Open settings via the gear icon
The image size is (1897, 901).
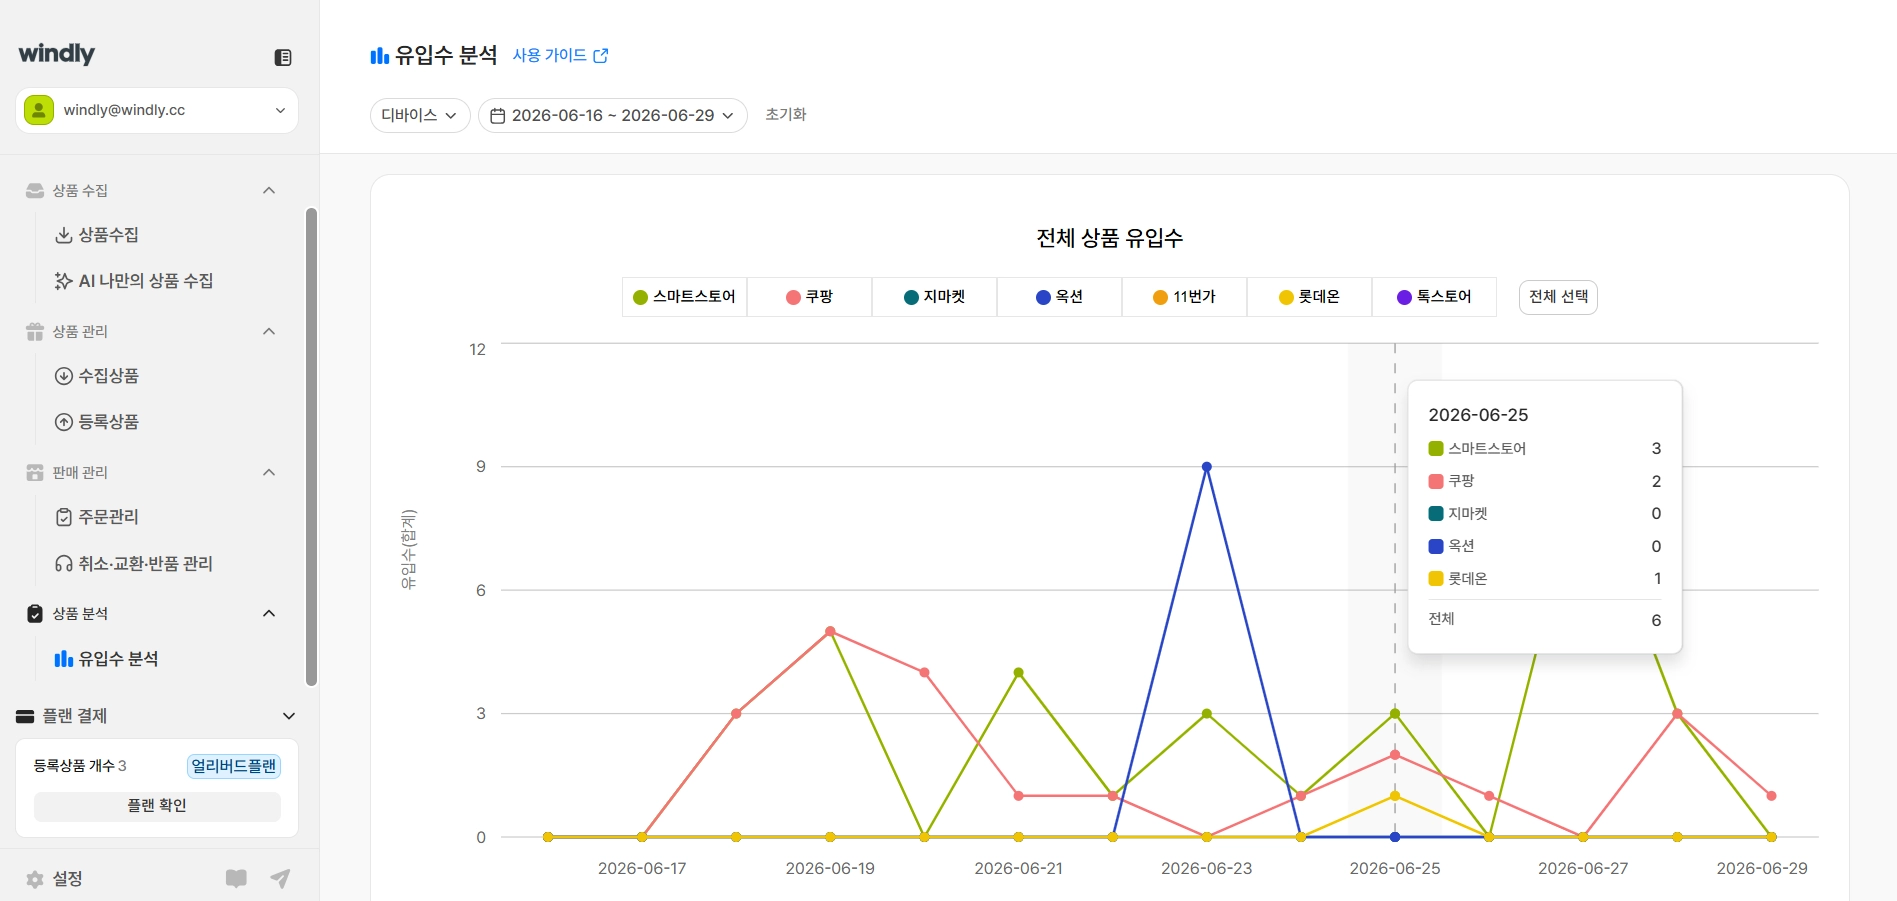pos(35,879)
